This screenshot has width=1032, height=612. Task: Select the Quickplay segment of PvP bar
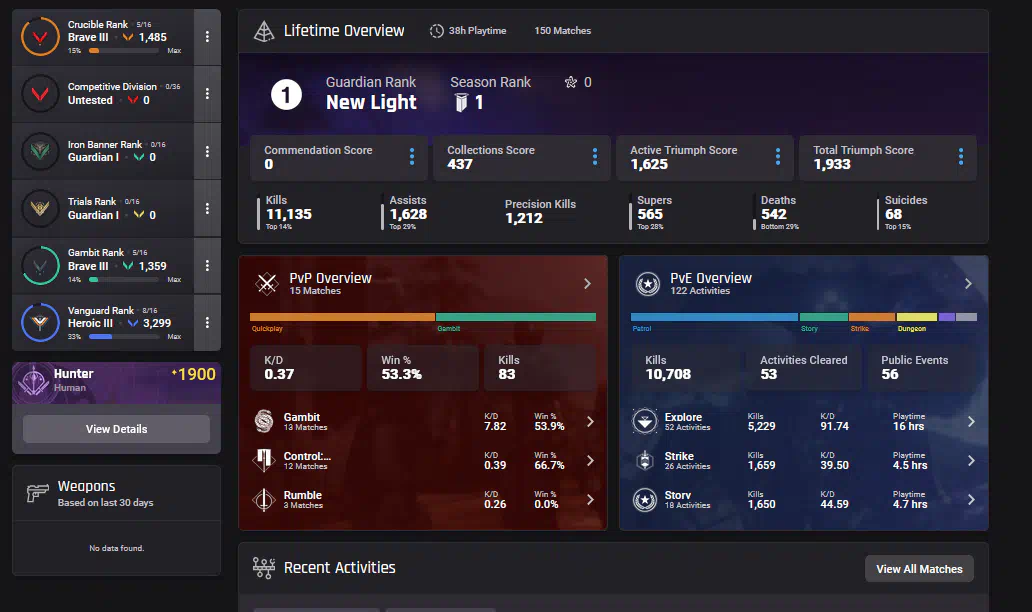(342, 317)
